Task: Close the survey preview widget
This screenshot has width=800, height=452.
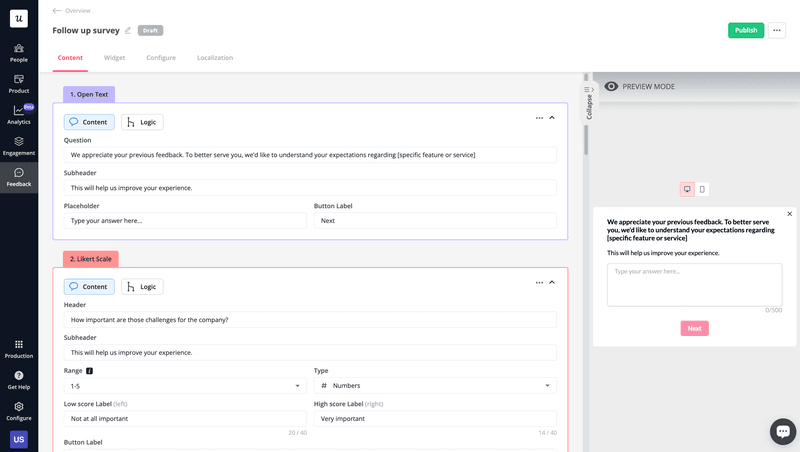Action: tap(789, 214)
